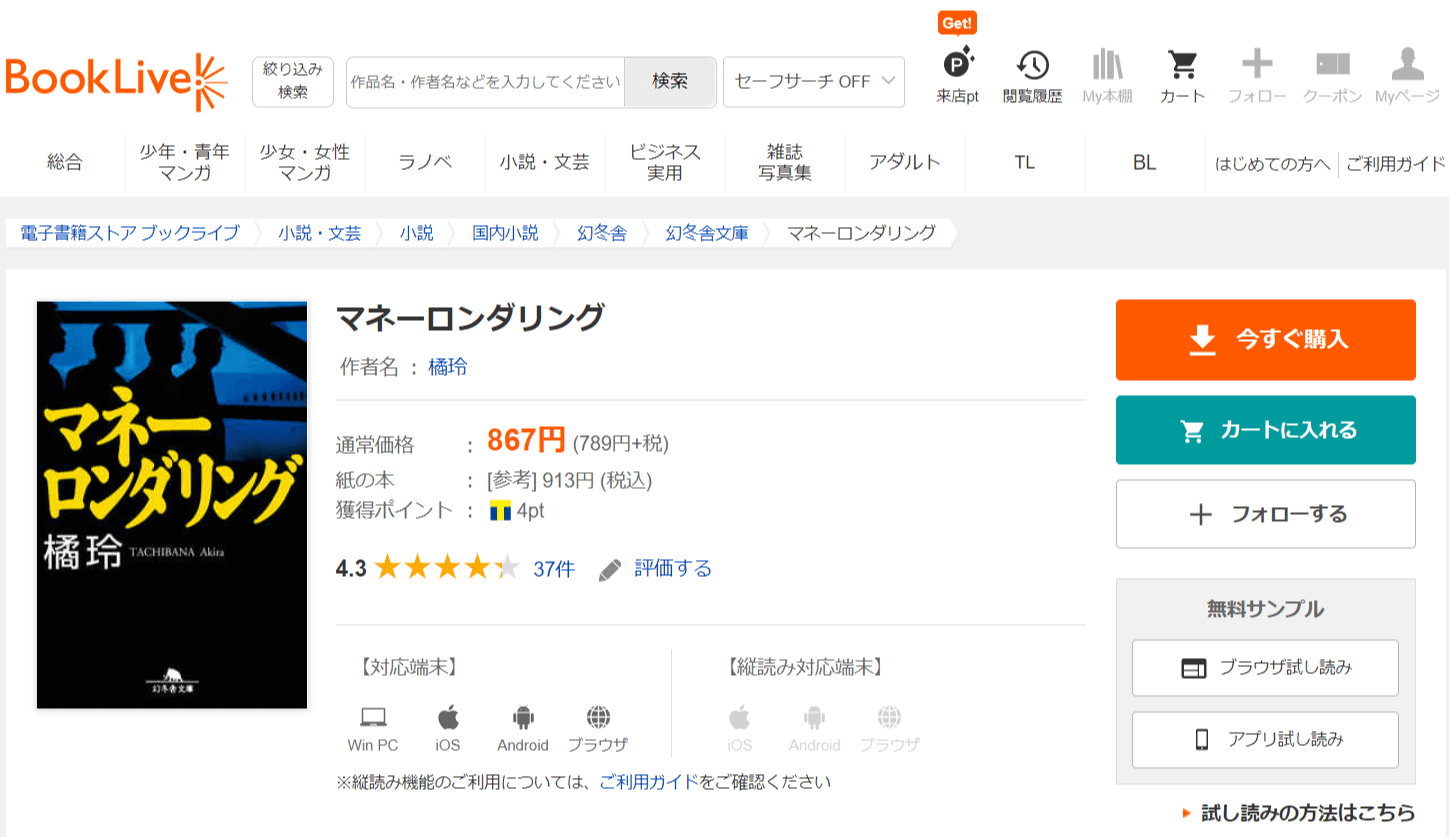Open browsing history clock icon
The image size is (1449, 837).
1032,67
